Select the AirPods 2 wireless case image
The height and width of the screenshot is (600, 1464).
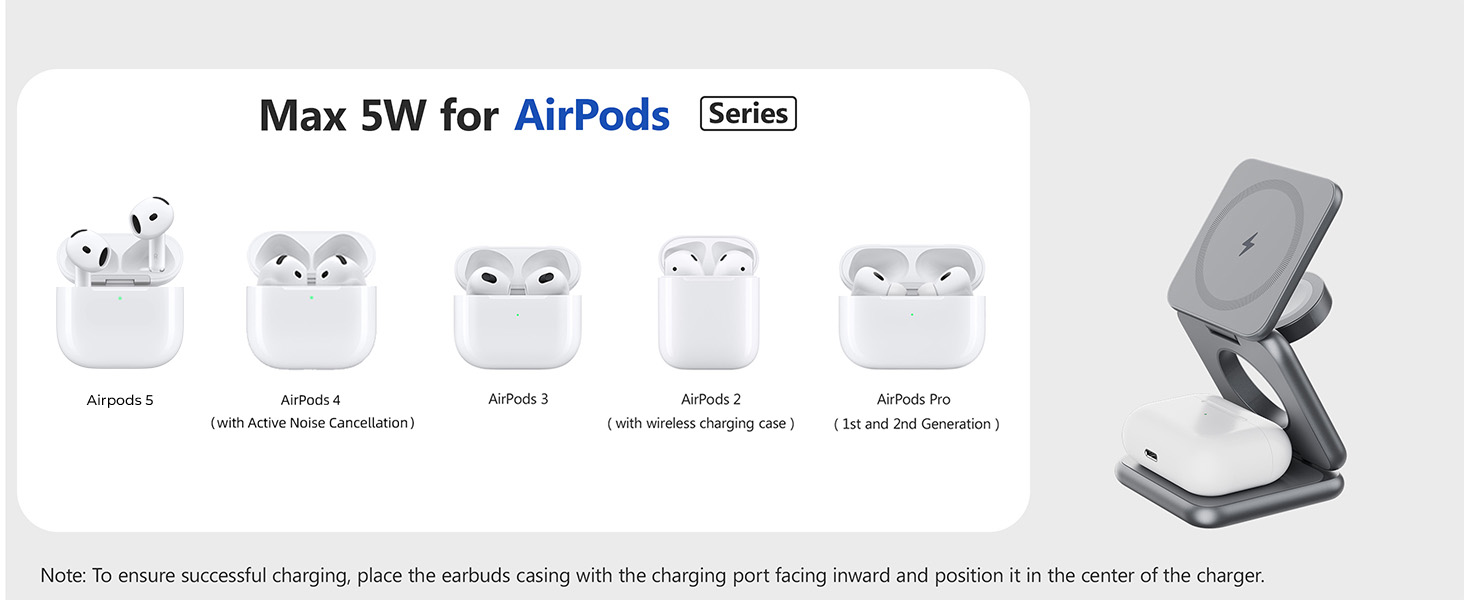[709, 303]
